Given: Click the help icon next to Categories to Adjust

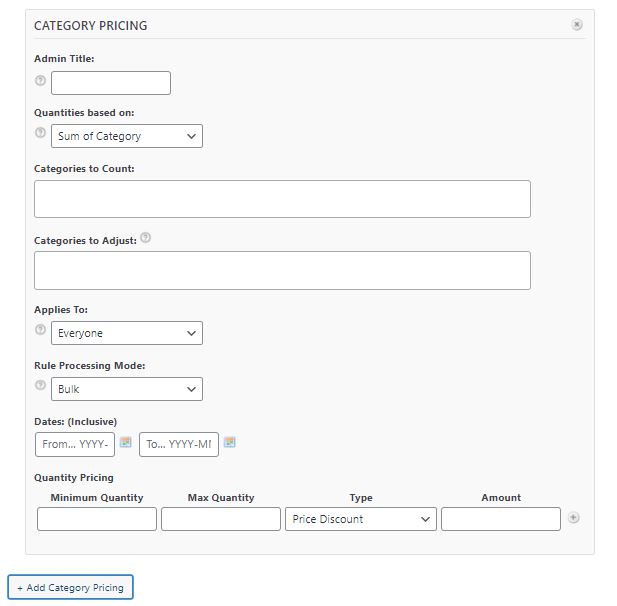Looking at the screenshot, I should tap(146, 238).
